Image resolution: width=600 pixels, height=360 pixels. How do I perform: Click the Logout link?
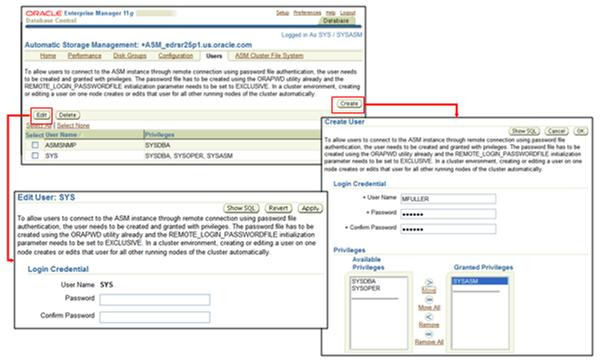click(x=347, y=13)
